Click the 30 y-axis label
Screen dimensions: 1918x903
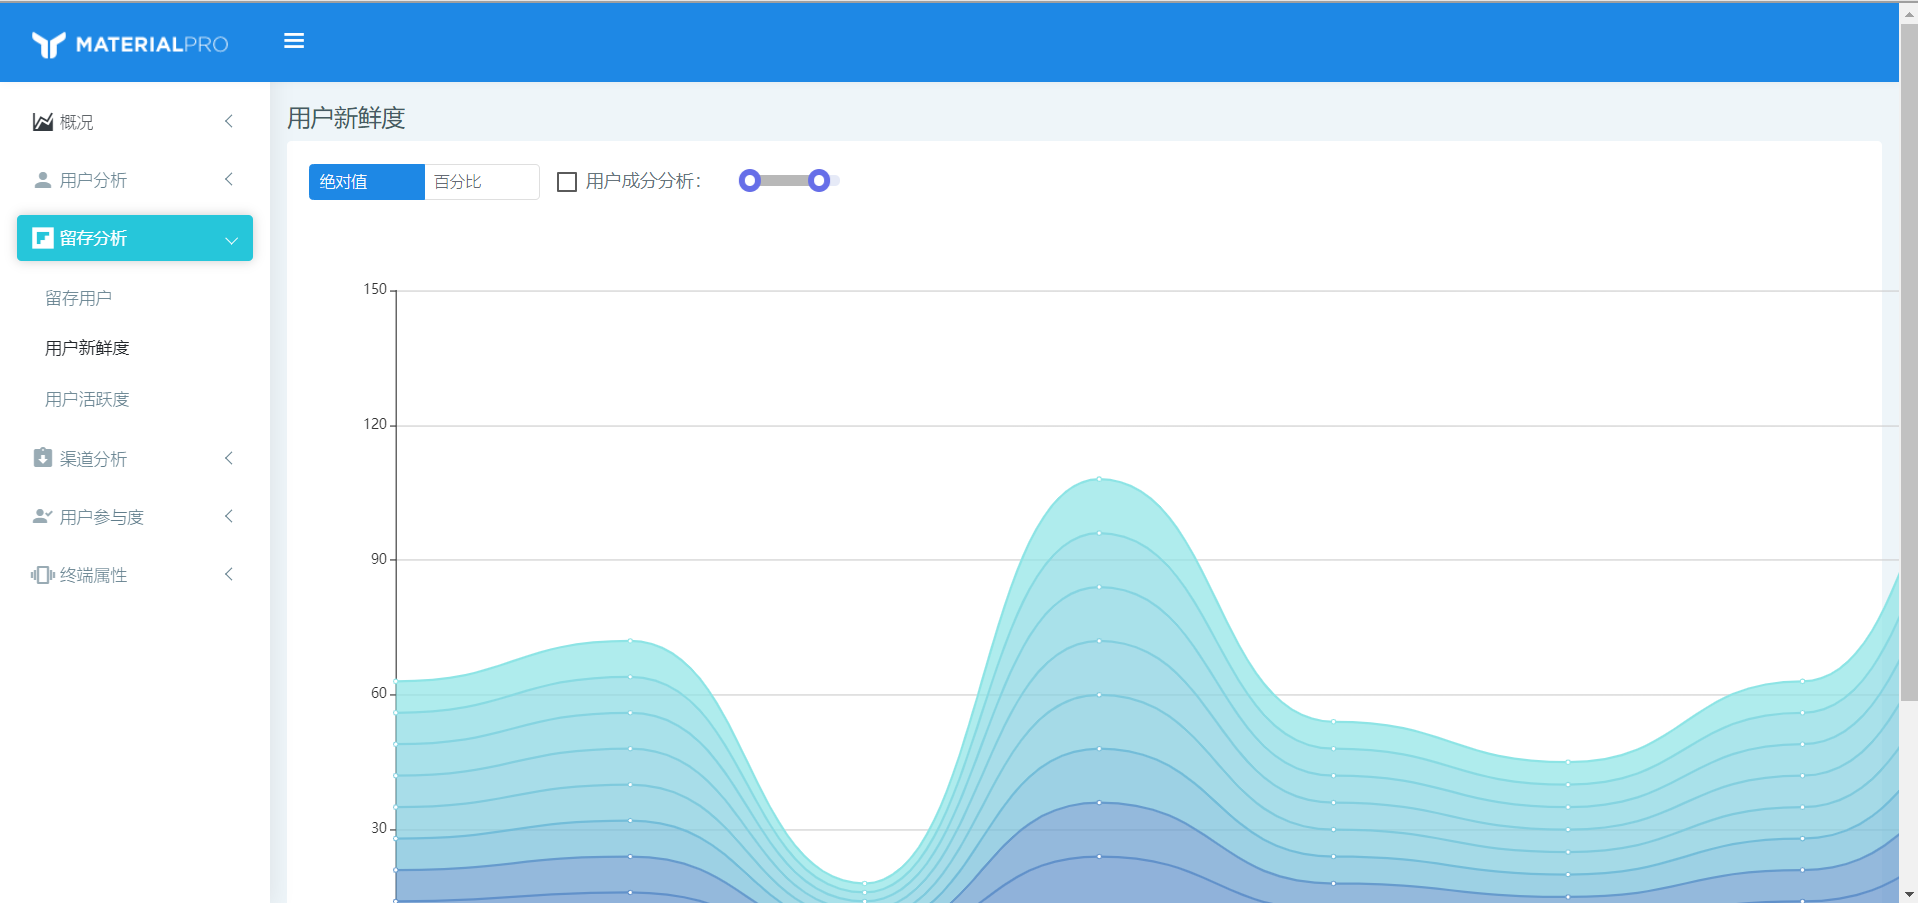pyautogui.click(x=379, y=828)
